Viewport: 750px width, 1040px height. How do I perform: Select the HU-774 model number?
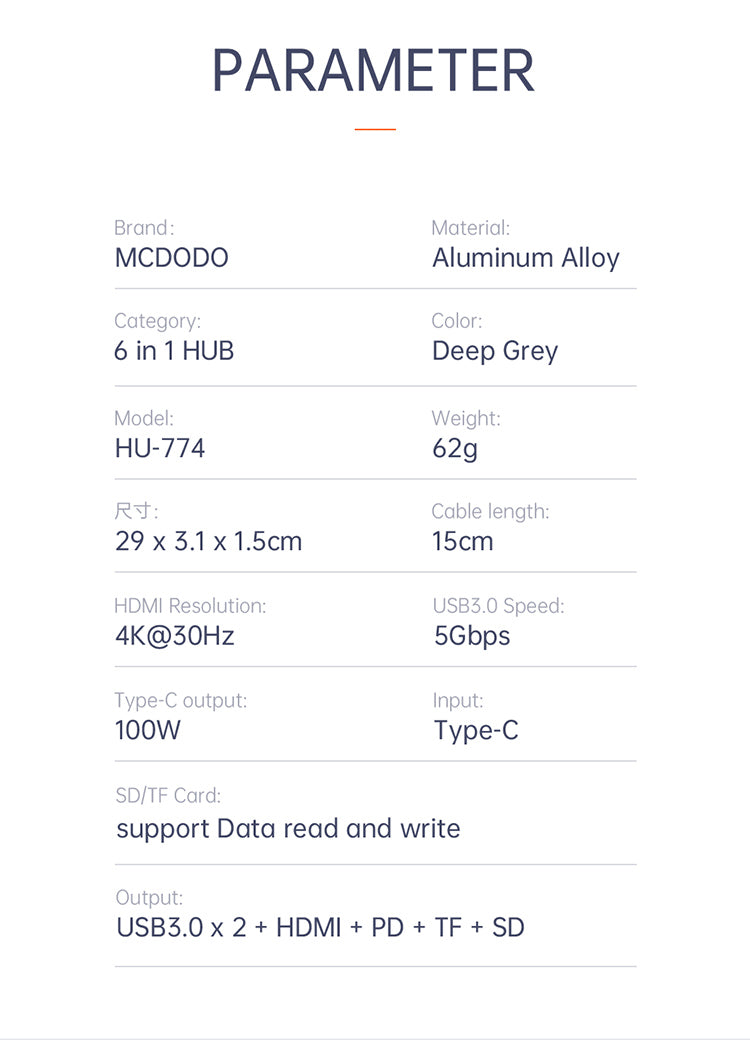[160, 448]
